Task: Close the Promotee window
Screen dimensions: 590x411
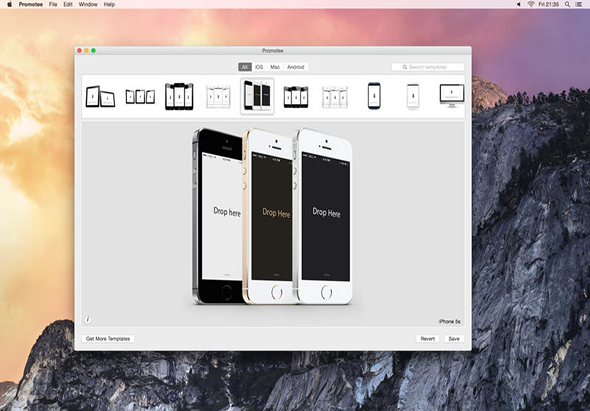Action: click(x=79, y=50)
